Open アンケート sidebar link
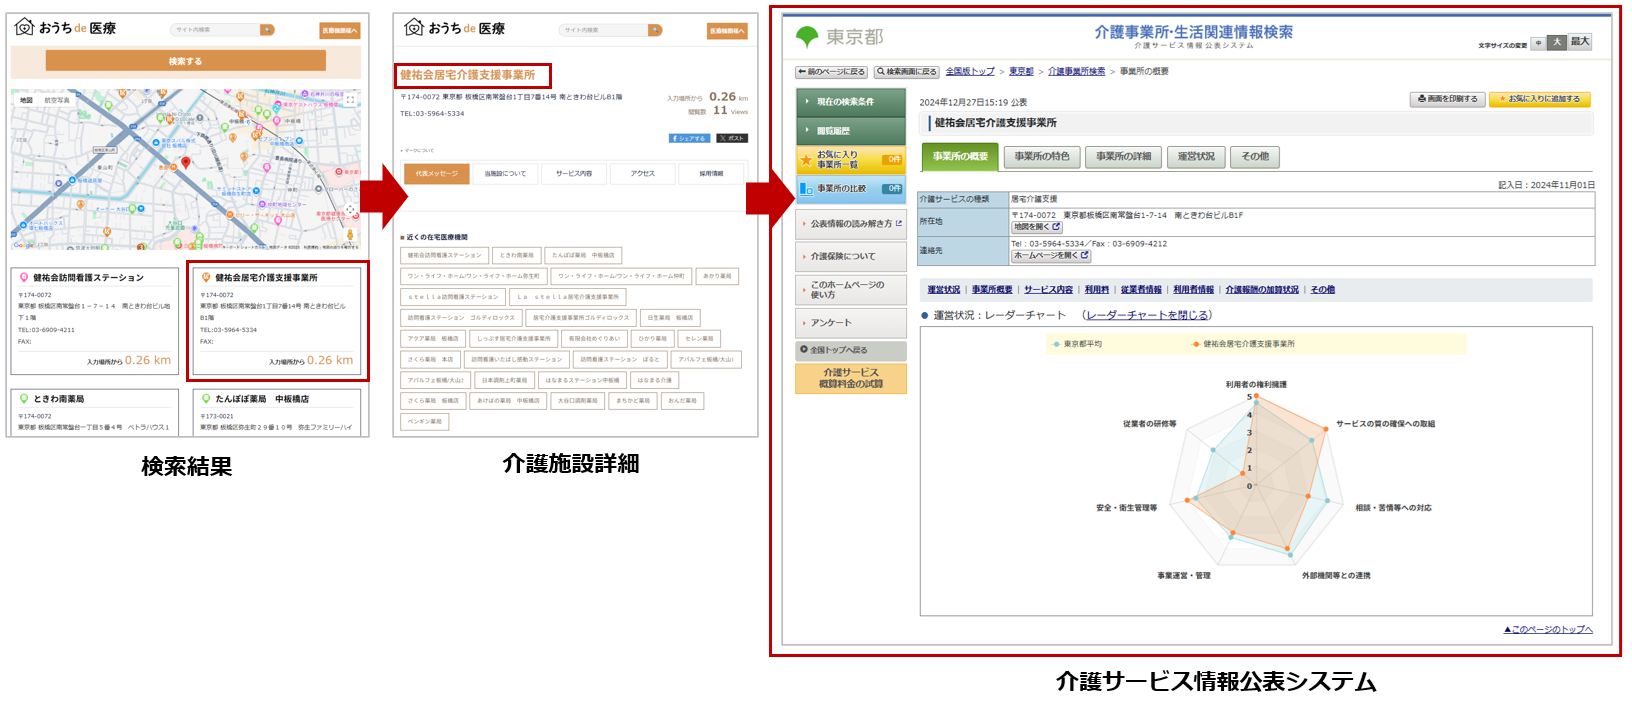Screen dimensions: 1632x710 tap(851, 323)
